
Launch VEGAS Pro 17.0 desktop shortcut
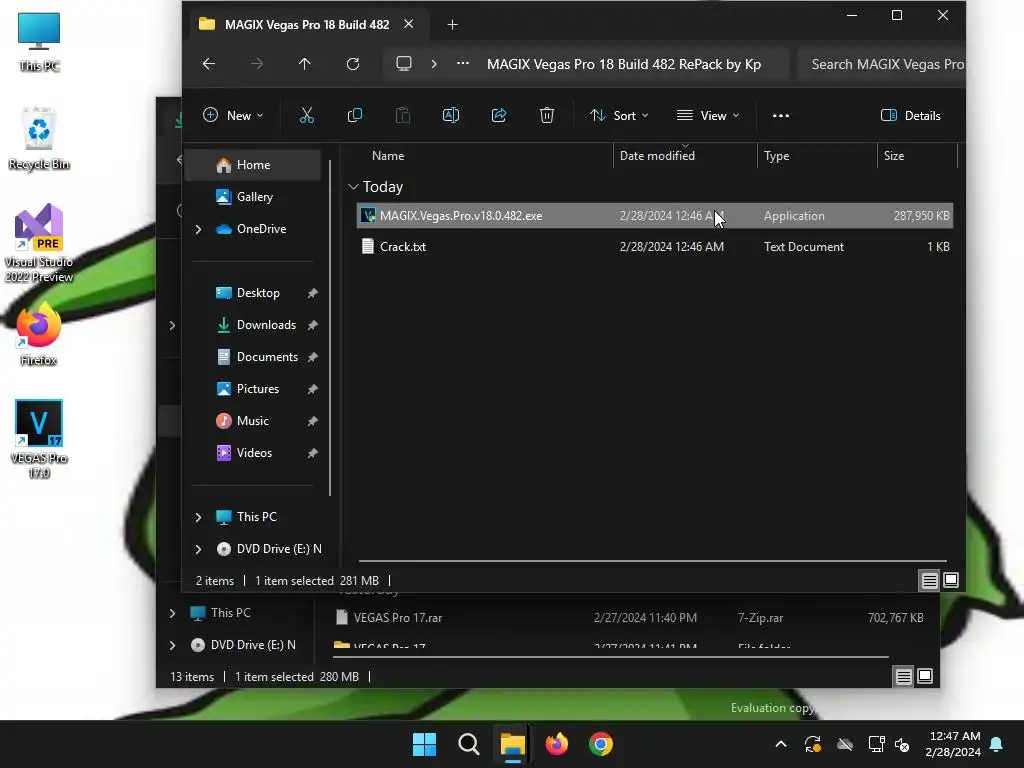pyautogui.click(x=39, y=439)
